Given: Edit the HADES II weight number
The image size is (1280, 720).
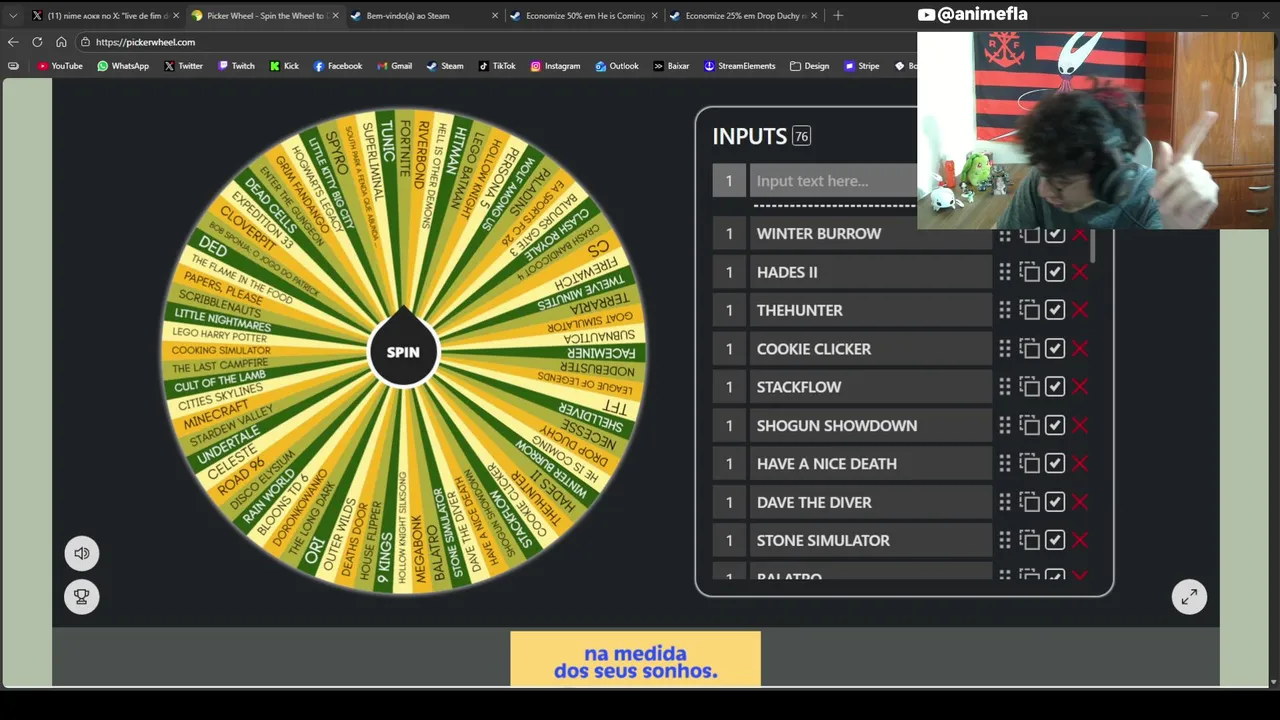Looking at the screenshot, I should coord(729,272).
